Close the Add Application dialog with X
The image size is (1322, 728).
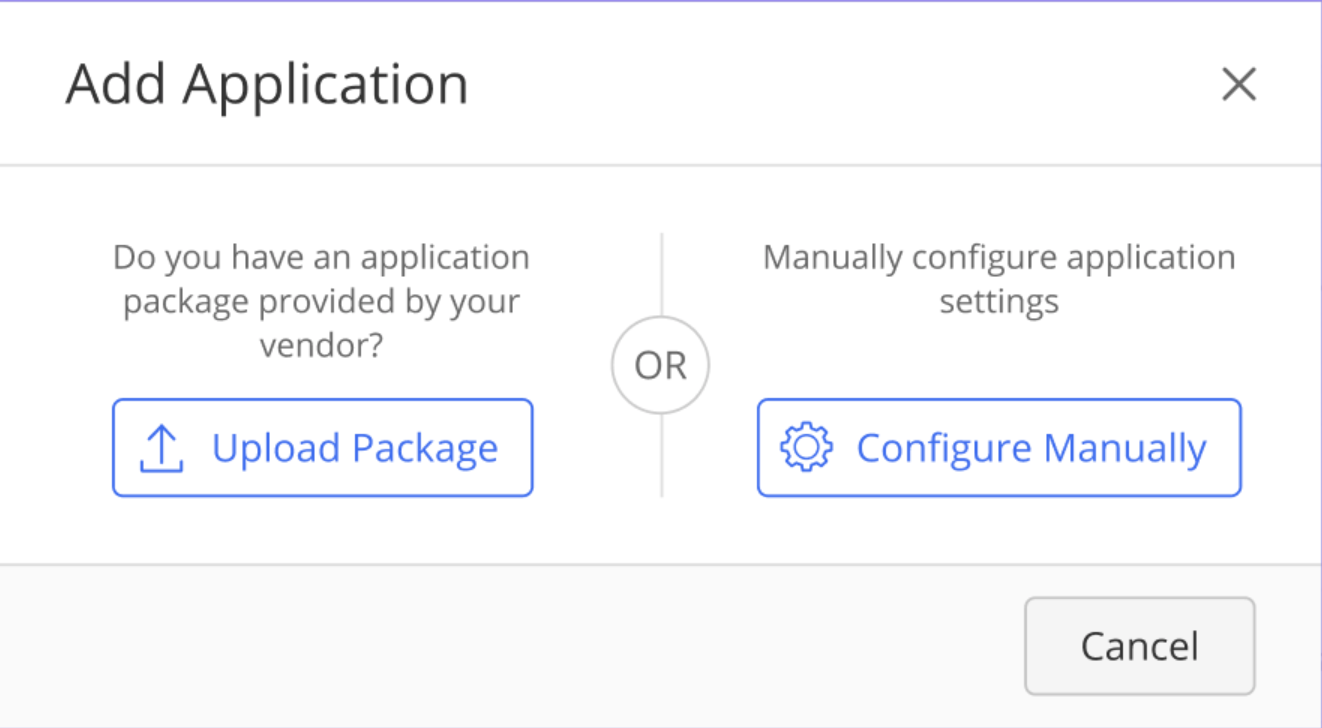click(x=1238, y=85)
